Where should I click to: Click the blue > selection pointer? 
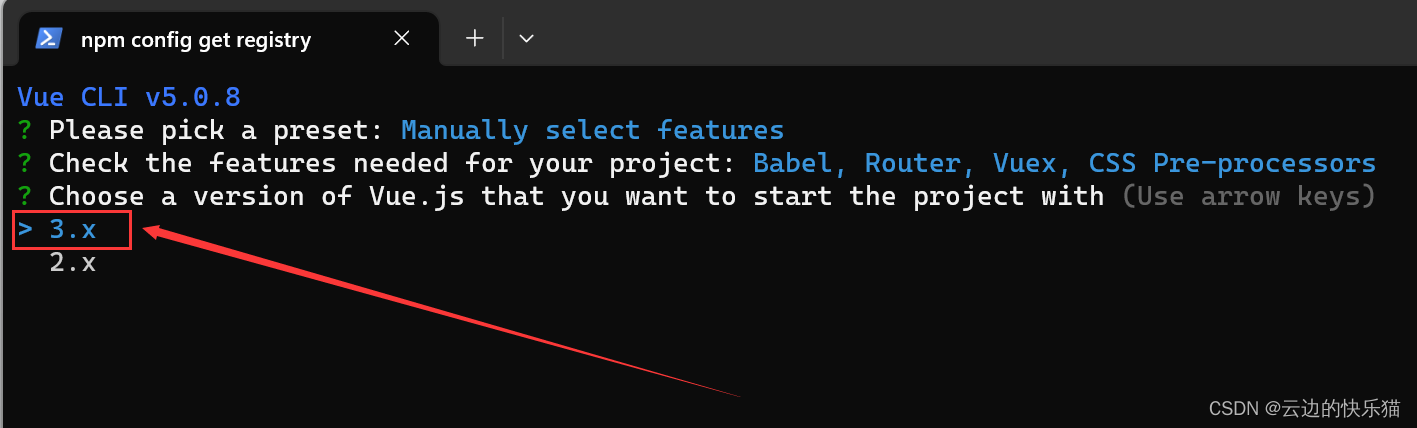coord(25,229)
